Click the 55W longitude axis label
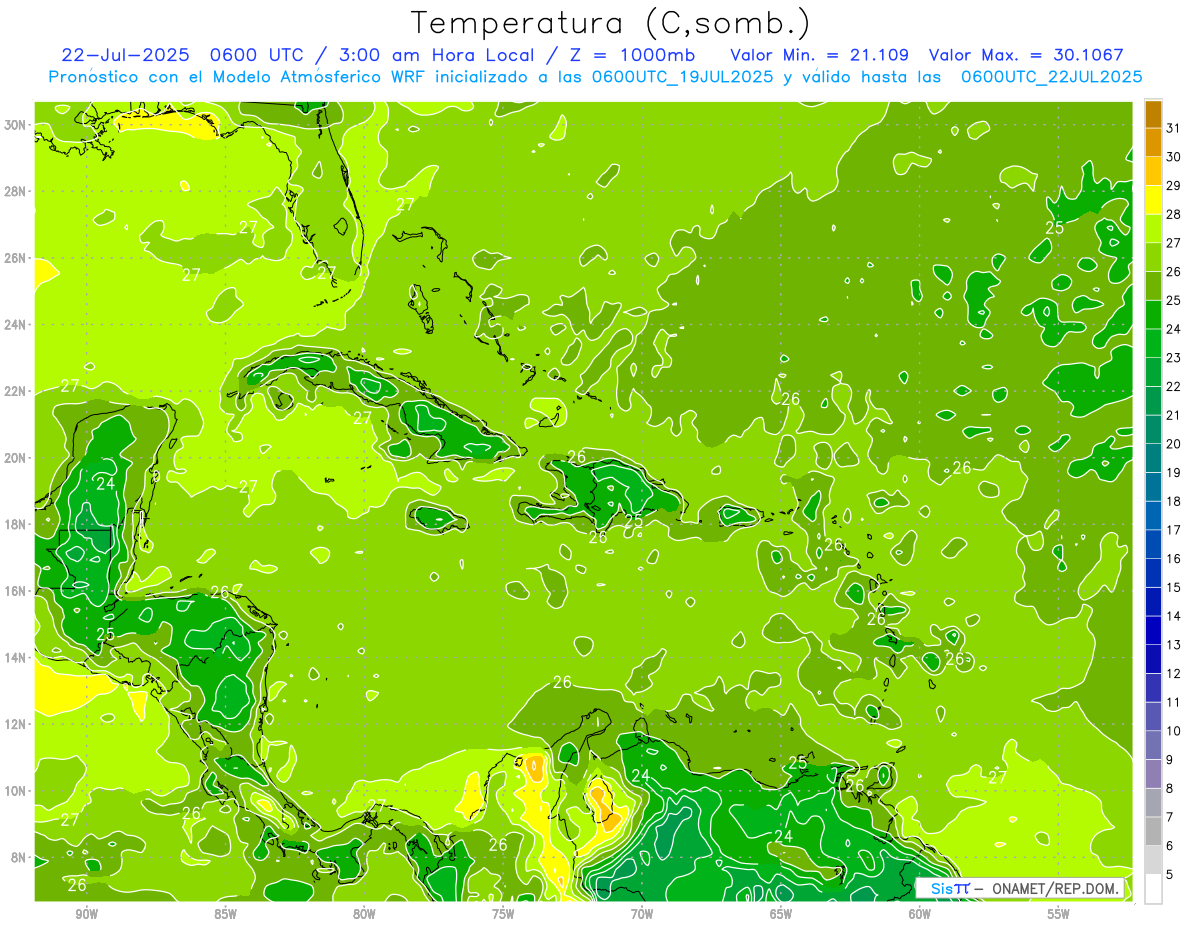The width and height of the screenshot is (1200, 927). (1058, 914)
